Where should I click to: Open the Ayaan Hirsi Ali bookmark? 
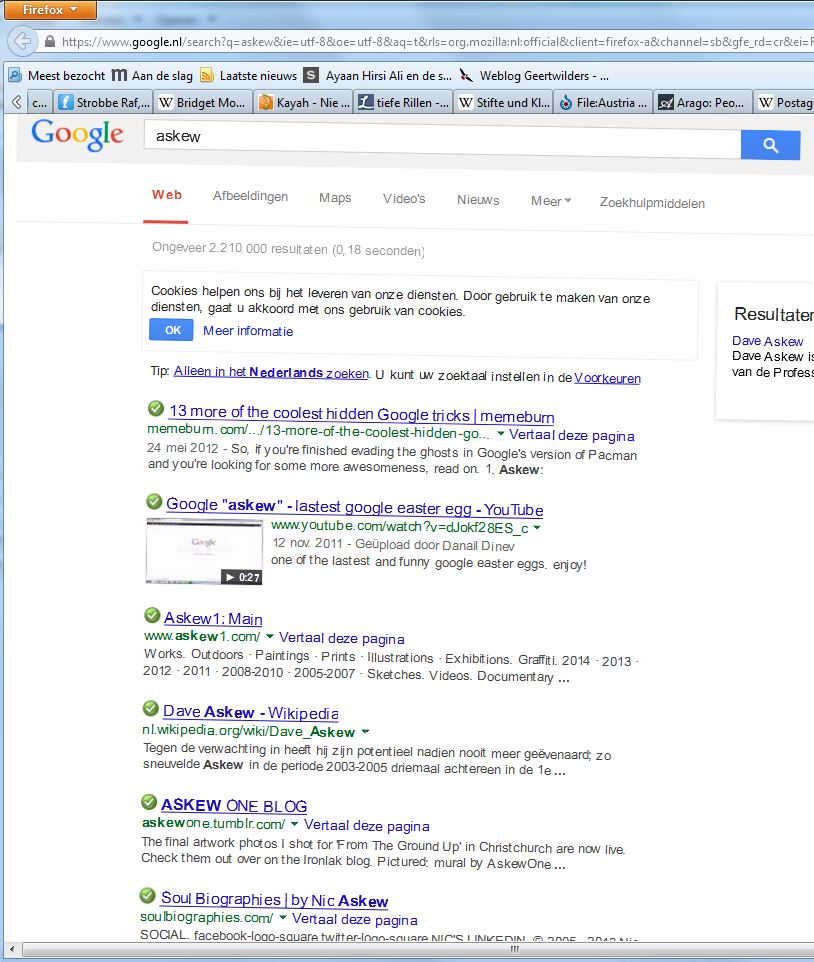click(378, 75)
